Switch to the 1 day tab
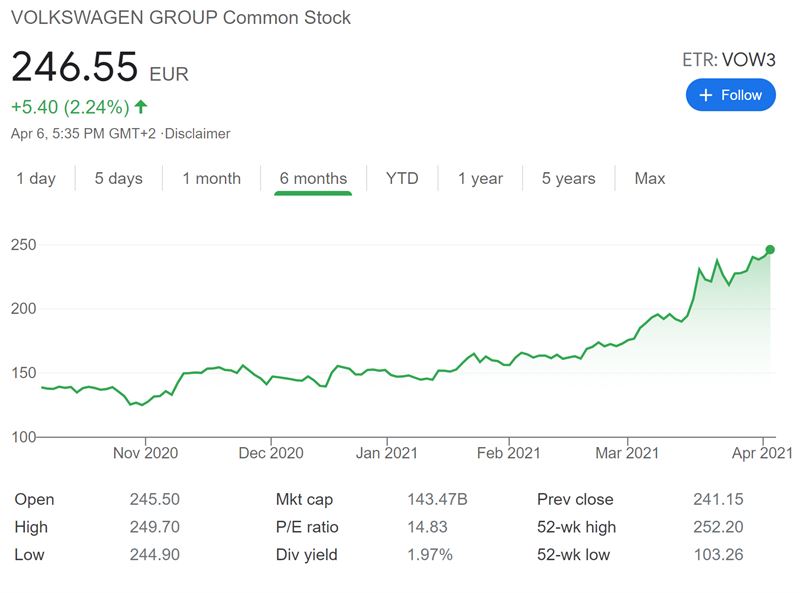 point(36,179)
